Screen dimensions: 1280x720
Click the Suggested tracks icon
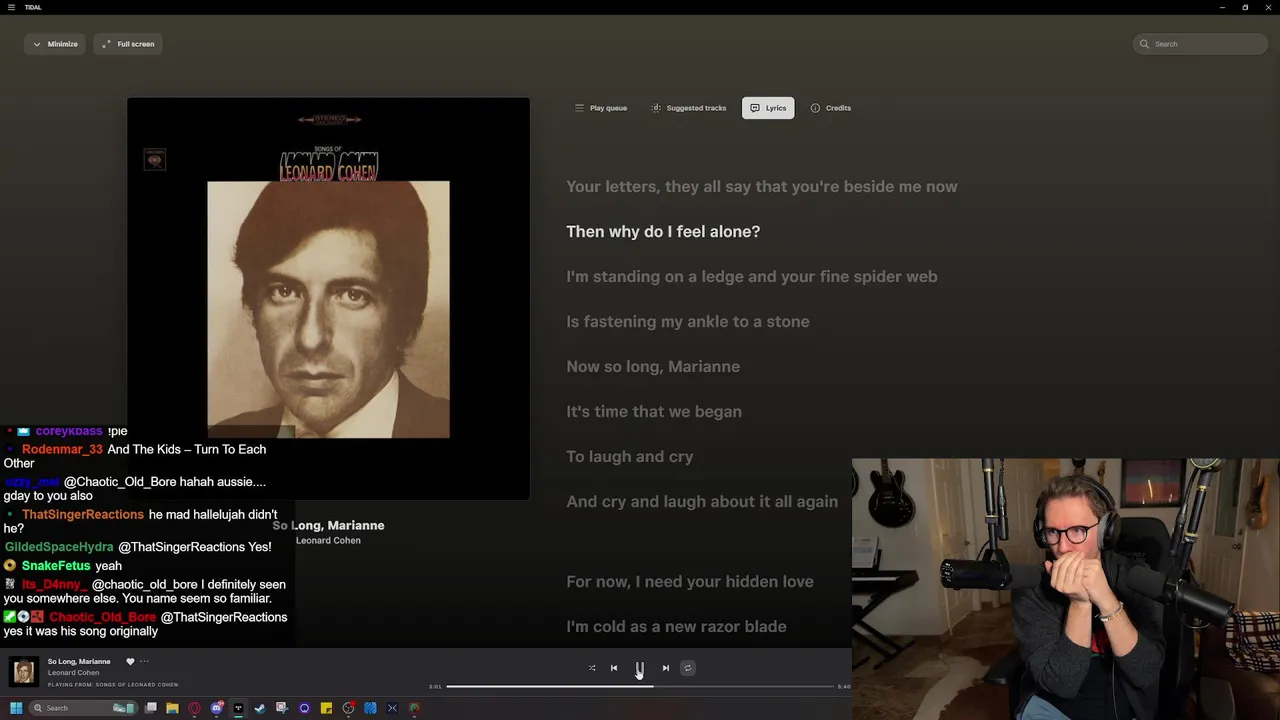[x=656, y=108]
